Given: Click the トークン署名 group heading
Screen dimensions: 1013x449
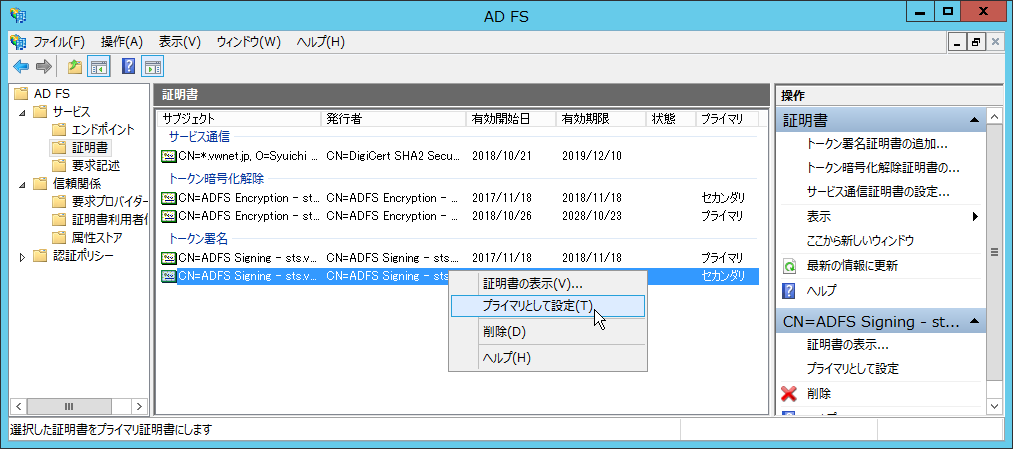Looking at the screenshot, I should 198,239.
